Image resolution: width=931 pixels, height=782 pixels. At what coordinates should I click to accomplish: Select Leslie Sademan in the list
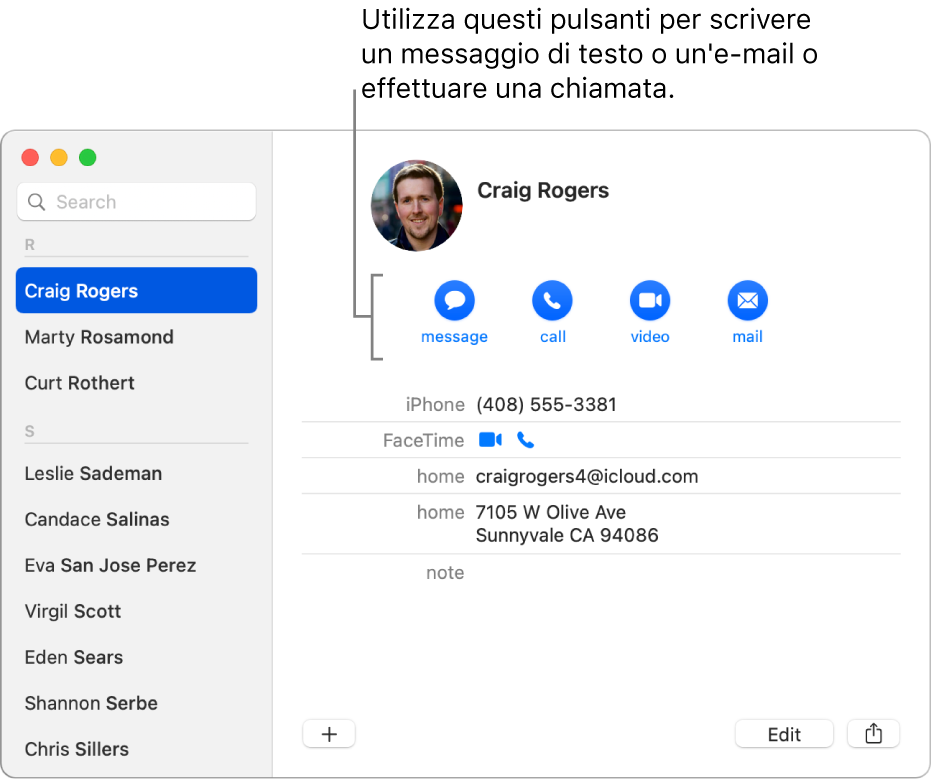coord(137,473)
